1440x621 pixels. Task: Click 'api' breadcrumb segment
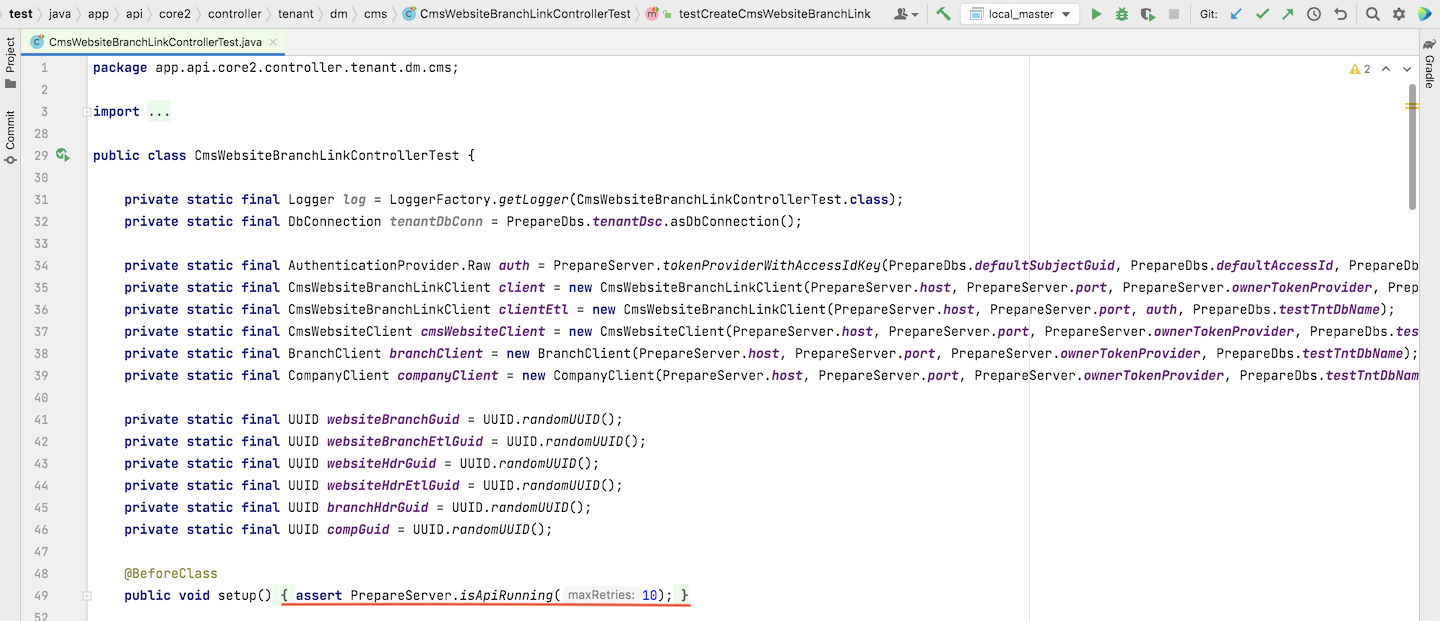click(134, 14)
